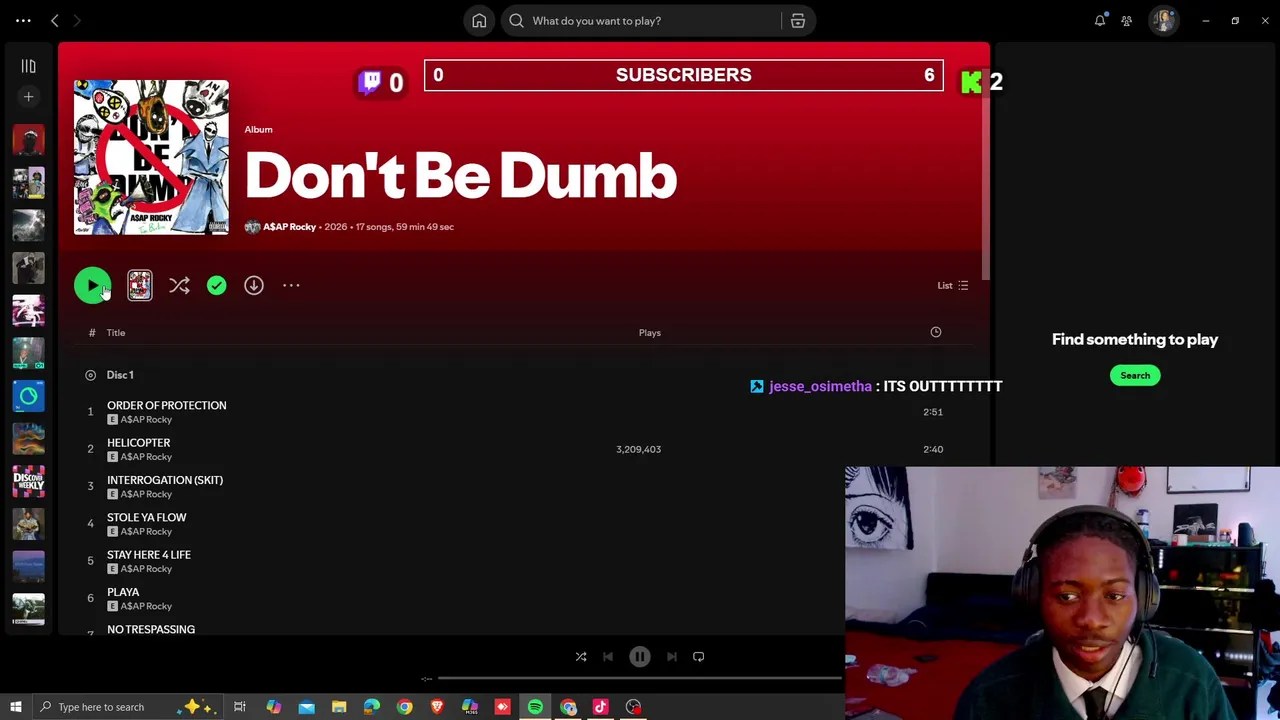Click the Title column header
This screenshot has width=1280, height=720.
tap(116, 333)
